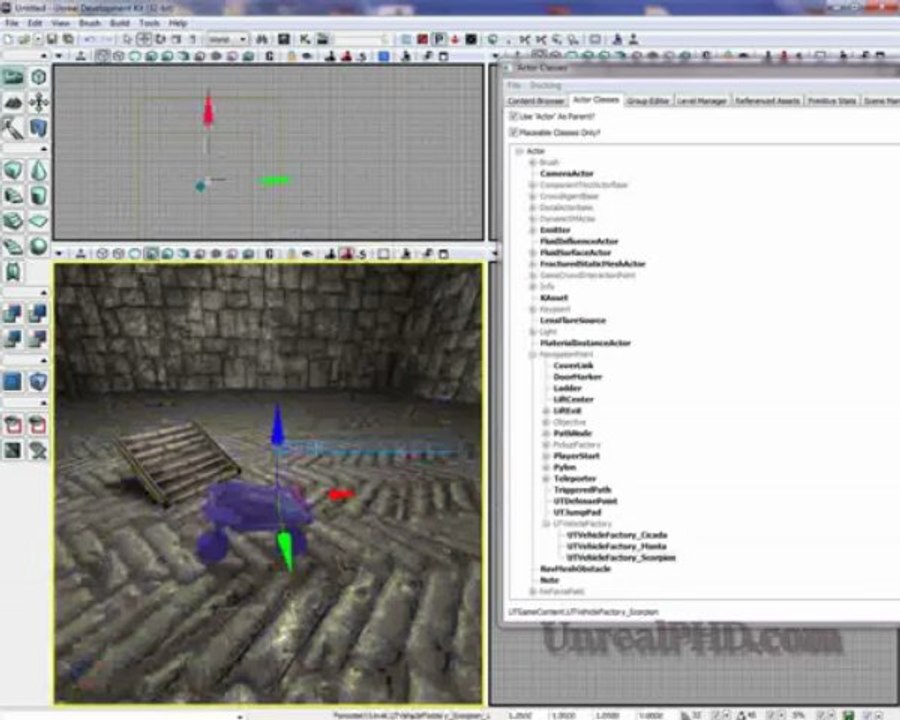Switch to the Group Editor tab
Viewport: 900px width, 720px height.
coord(647,101)
